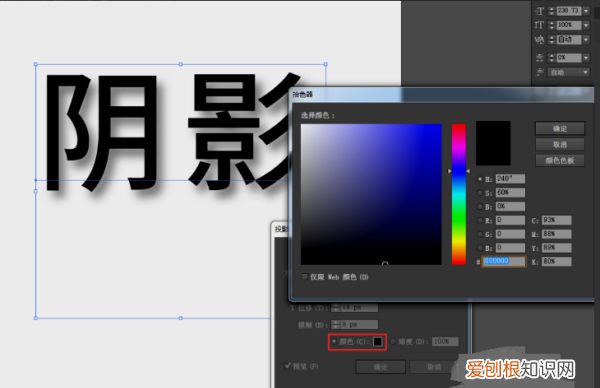Click the hex color input field
Image resolution: width=600 pixels, height=388 pixels.
pos(504,261)
